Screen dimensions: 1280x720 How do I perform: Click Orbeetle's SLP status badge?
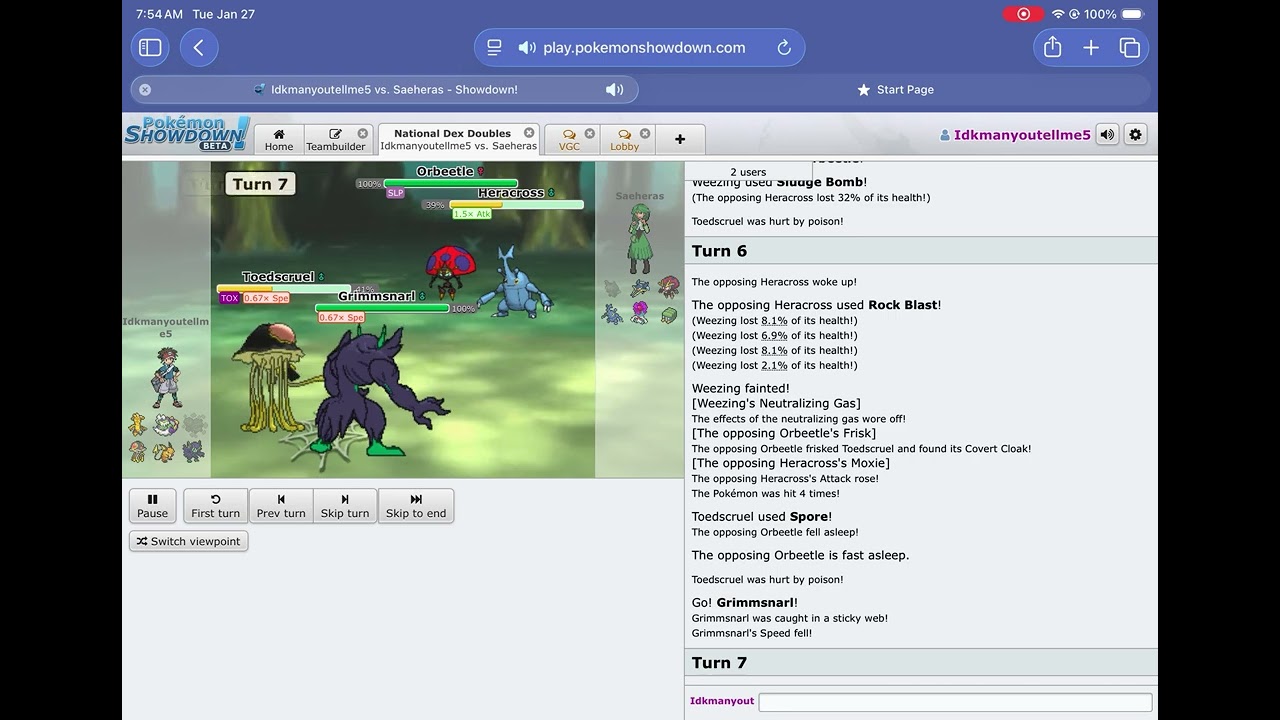[x=395, y=193]
